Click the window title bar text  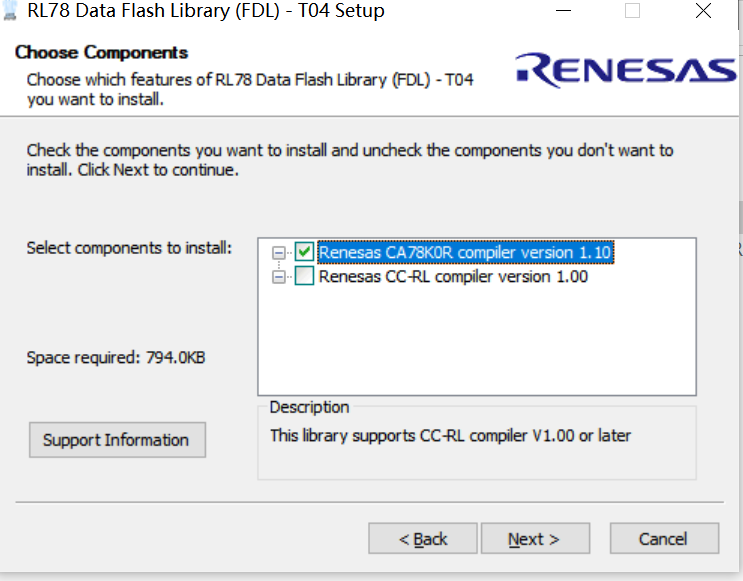(x=206, y=10)
